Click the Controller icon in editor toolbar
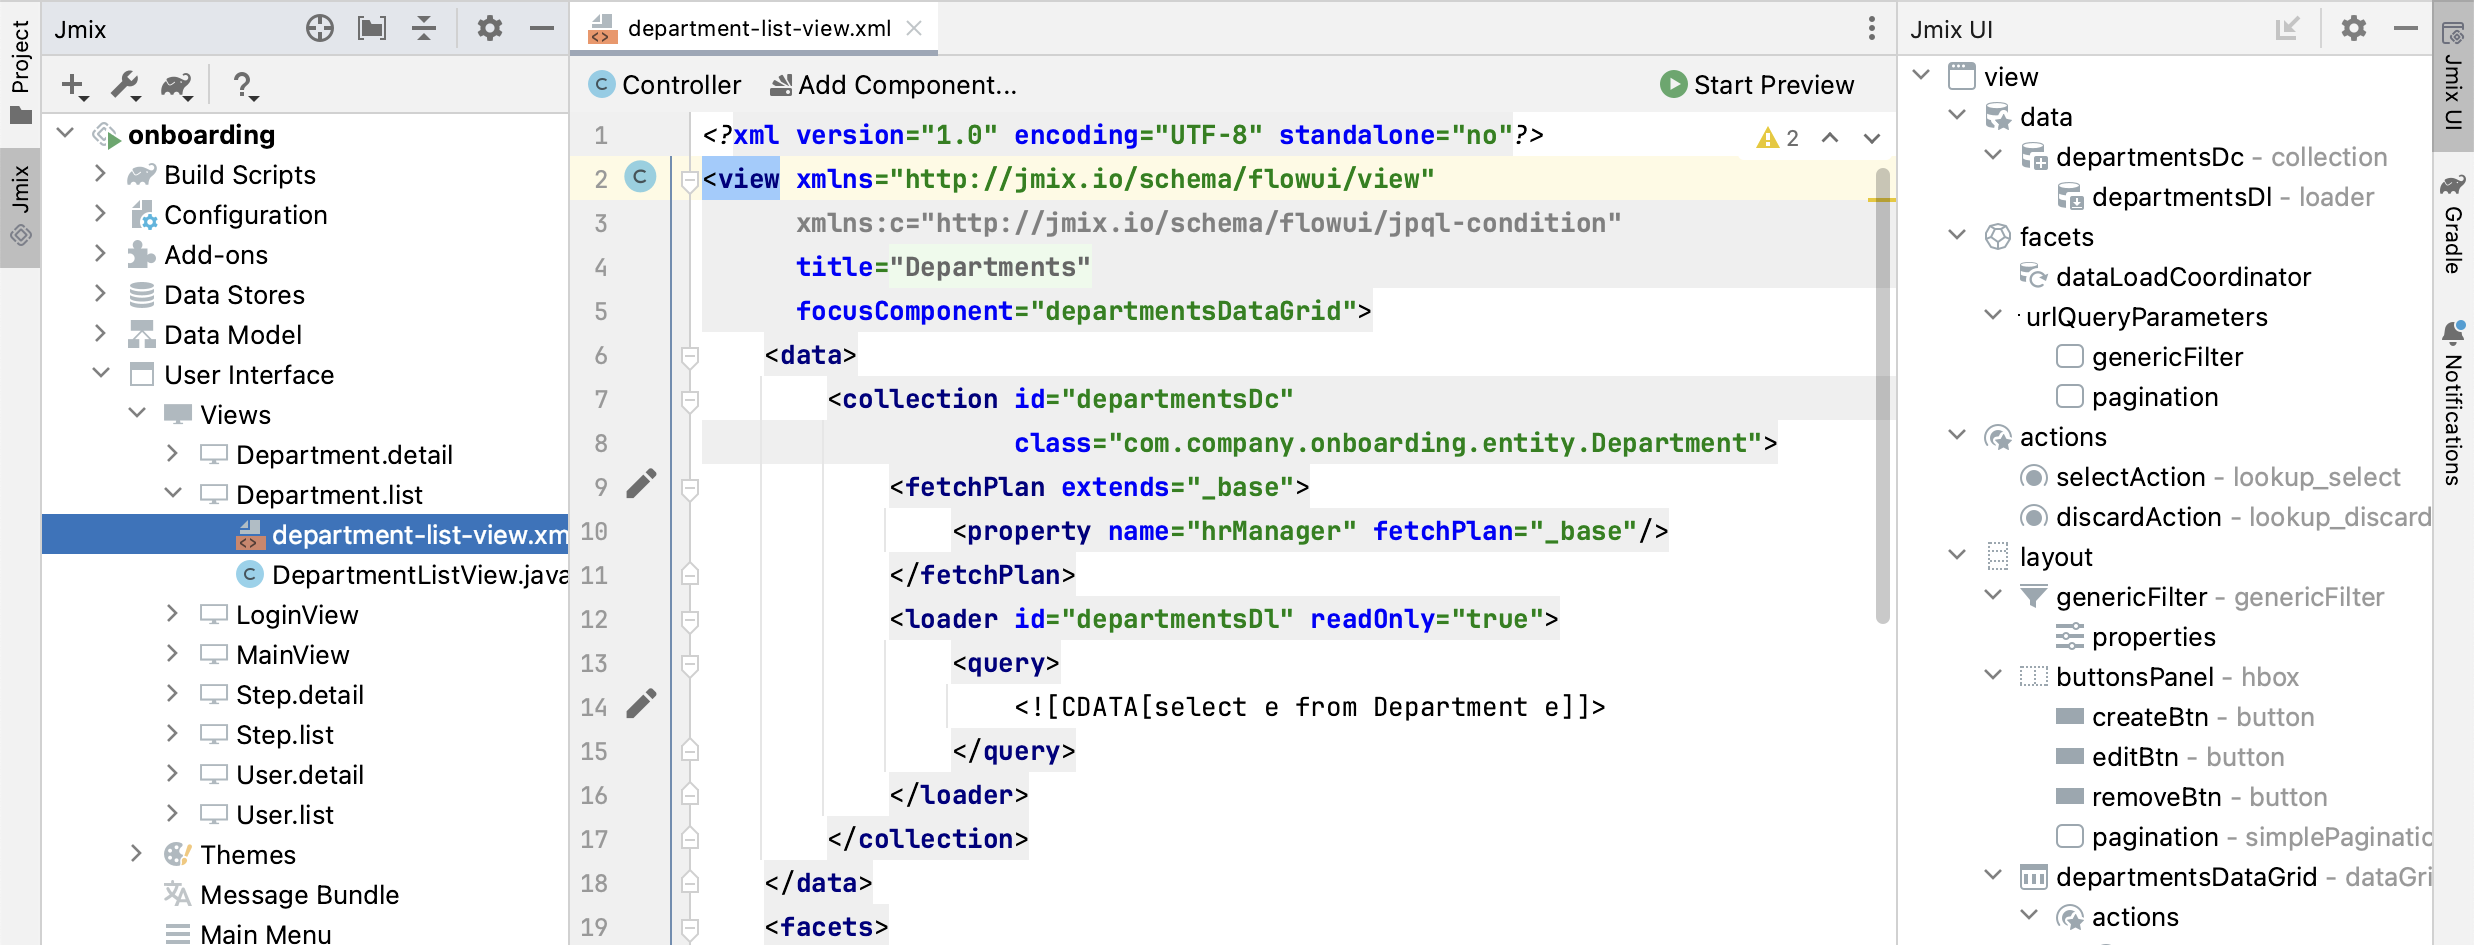The image size is (2474, 945). pos(600,85)
